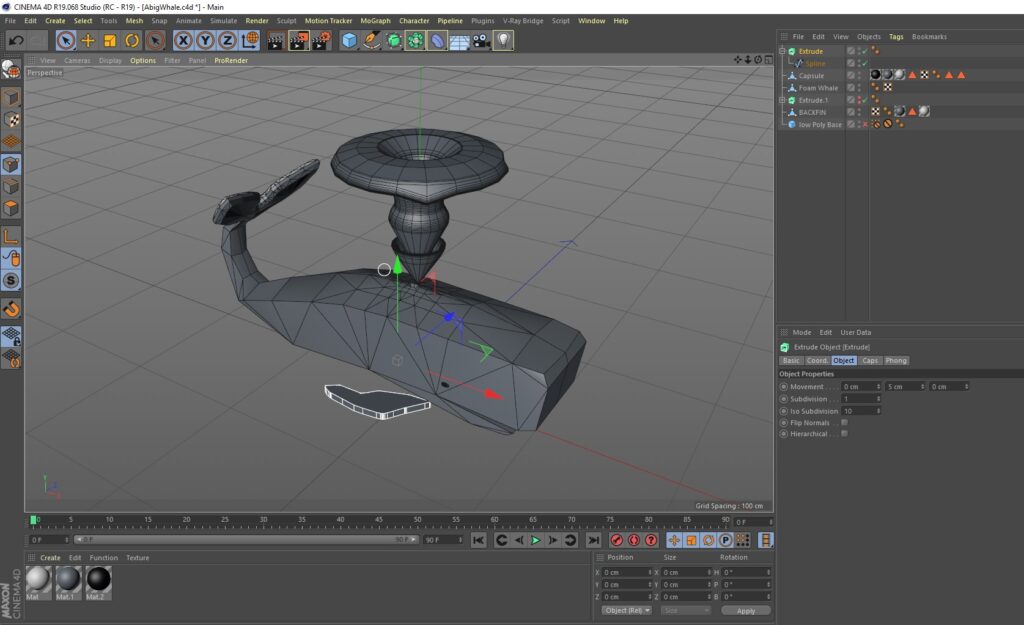Activate the Rotate tool
This screenshot has height=625, width=1024.
click(x=132, y=40)
